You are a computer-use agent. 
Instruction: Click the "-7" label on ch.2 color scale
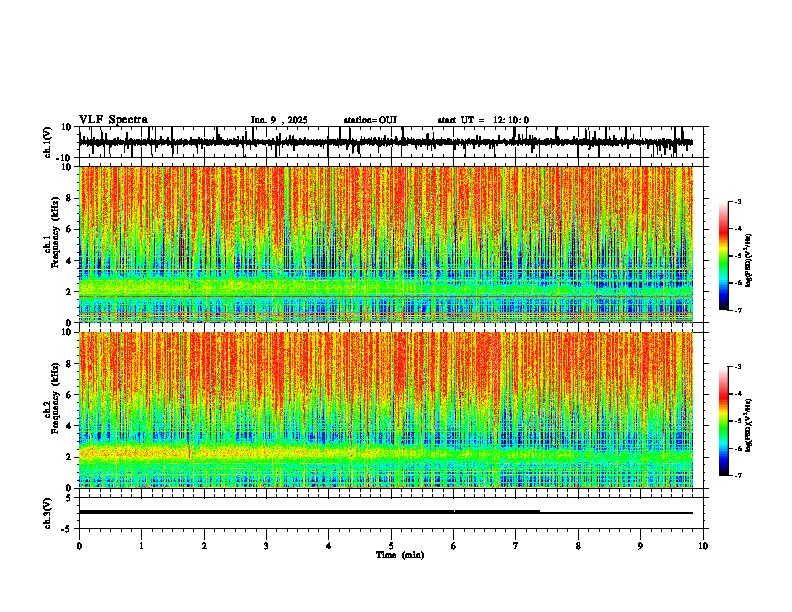coord(737,475)
